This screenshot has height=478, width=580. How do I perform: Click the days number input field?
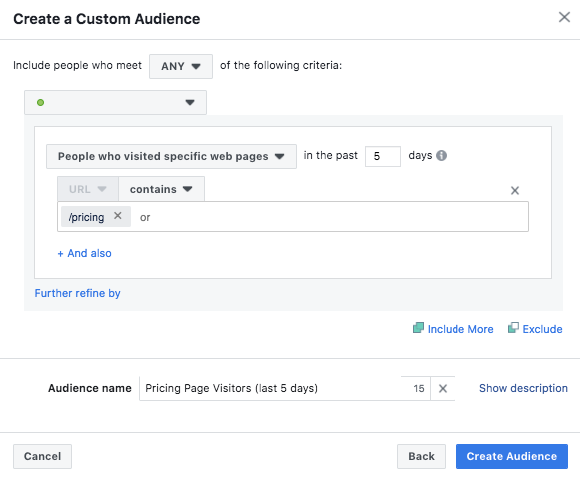click(x=382, y=156)
